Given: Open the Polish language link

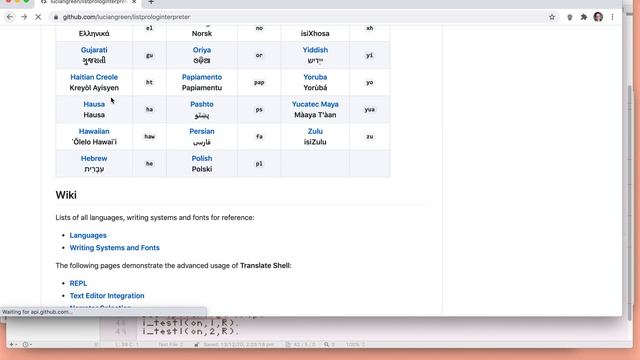Looking at the screenshot, I should point(202,158).
